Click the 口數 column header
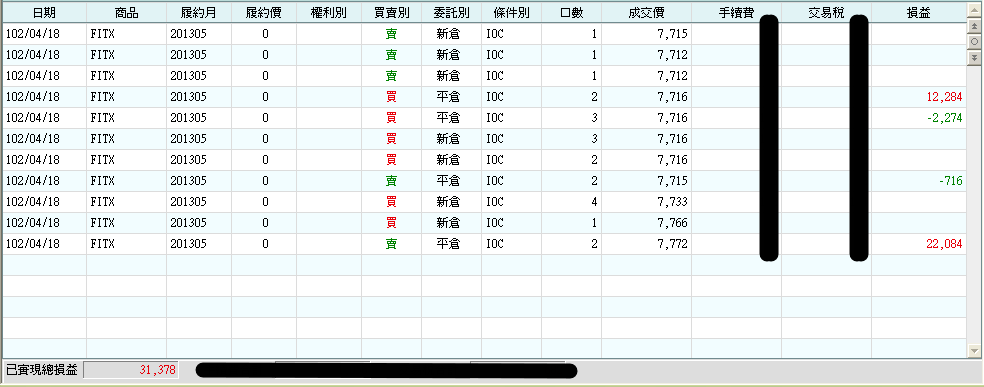 click(x=571, y=13)
